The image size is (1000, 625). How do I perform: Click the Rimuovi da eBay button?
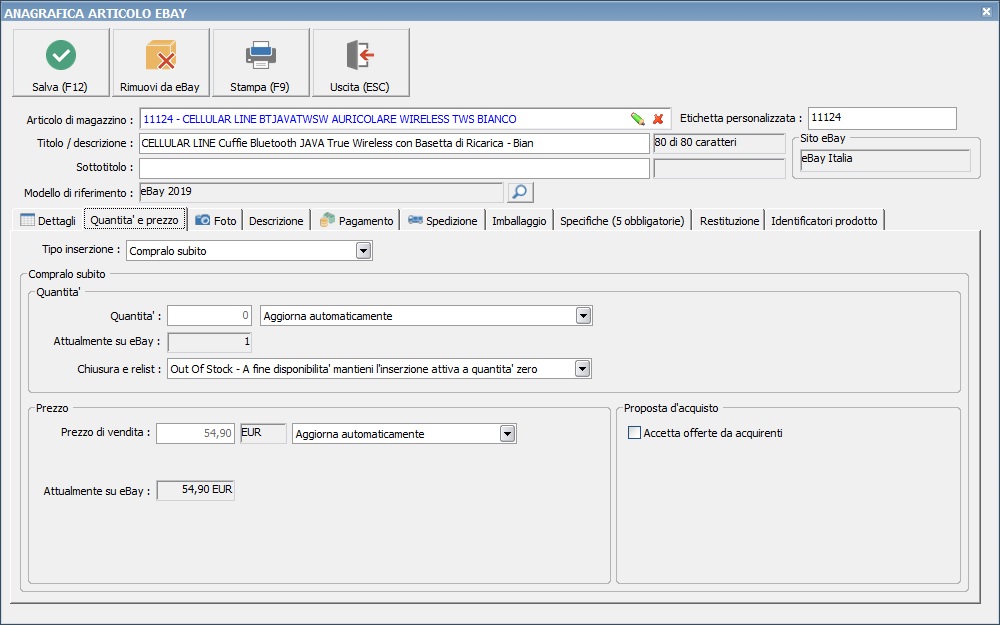(160, 62)
